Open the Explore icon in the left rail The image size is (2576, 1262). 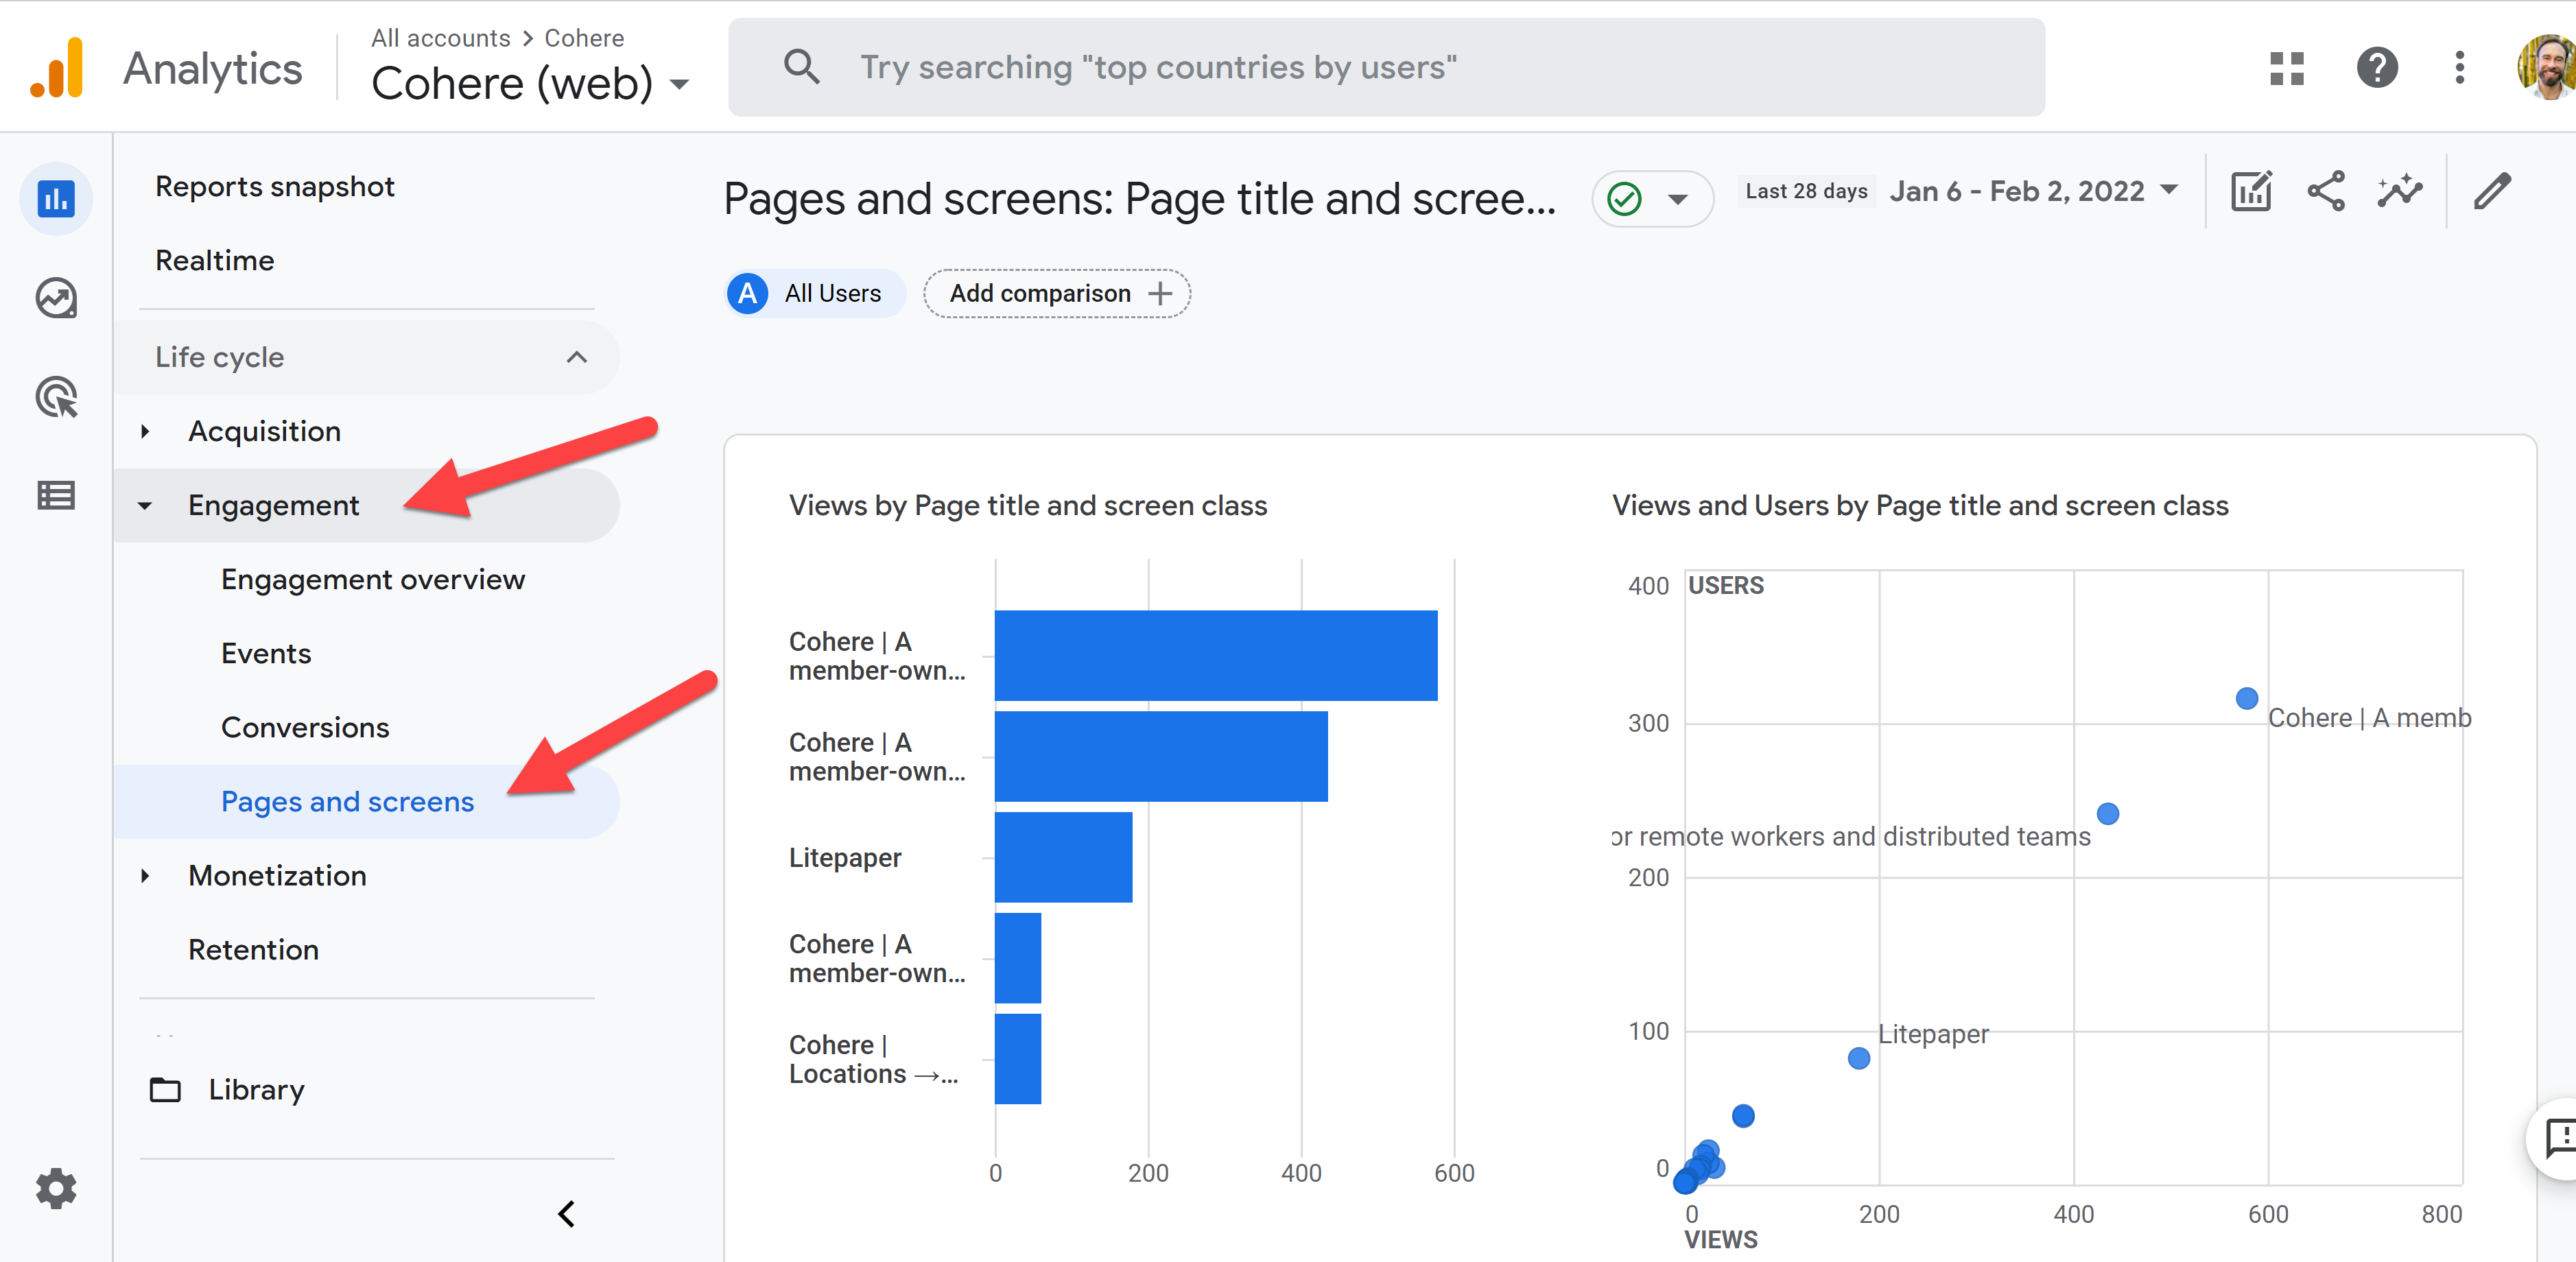pyautogui.click(x=56, y=298)
